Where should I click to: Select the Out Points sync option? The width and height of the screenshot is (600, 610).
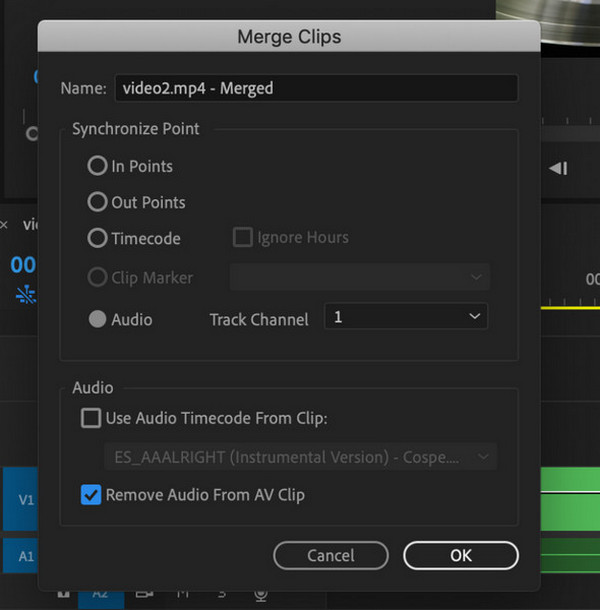click(x=97, y=202)
